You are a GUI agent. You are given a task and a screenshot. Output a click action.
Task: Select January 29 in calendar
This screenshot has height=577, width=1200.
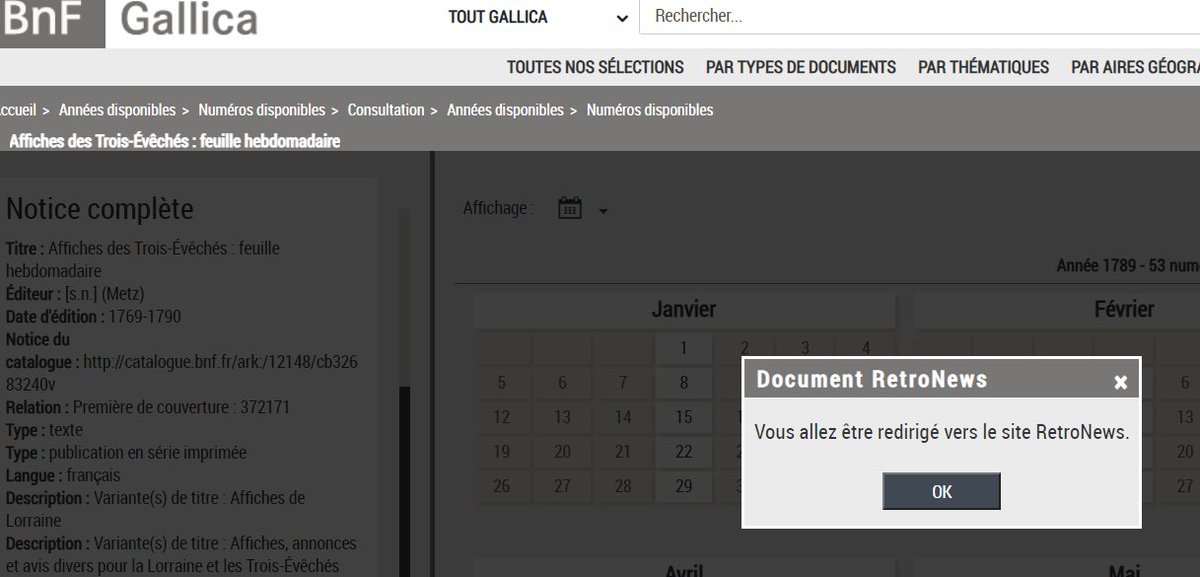click(x=684, y=486)
